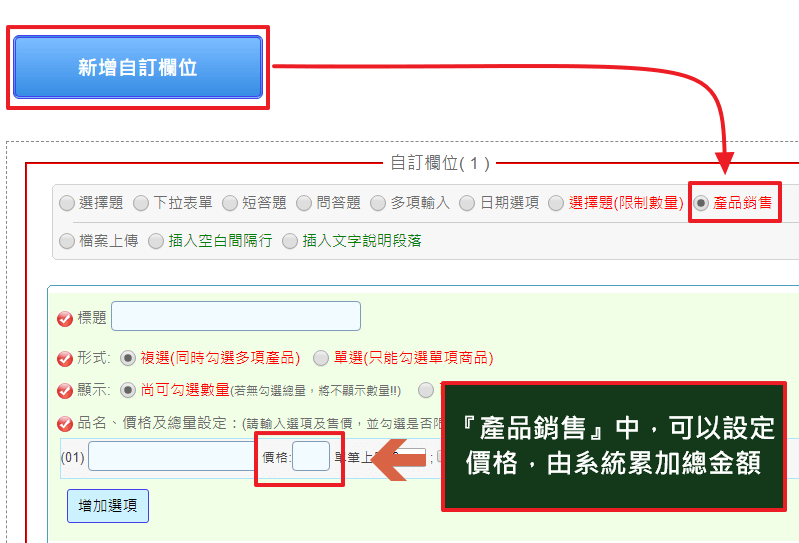Click the 增加選項 button
799x543 pixels.
tap(108, 506)
